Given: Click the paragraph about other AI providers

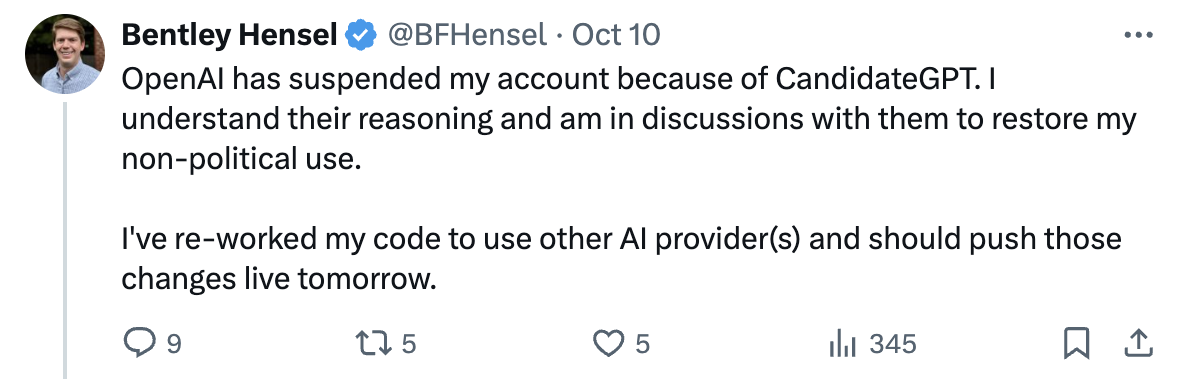Looking at the screenshot, I should coord(621,258).
